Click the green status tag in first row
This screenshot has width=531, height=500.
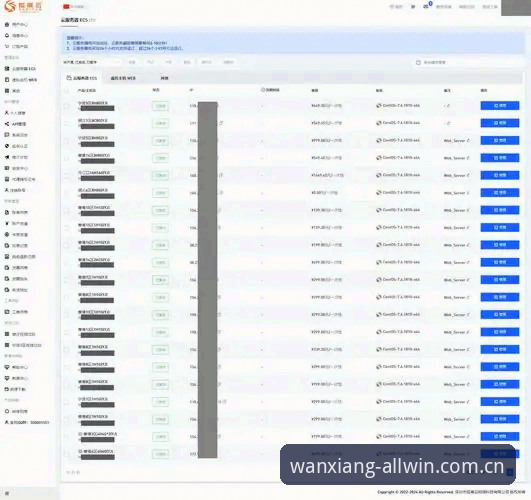pyautogui.click(x=160, y=106)
